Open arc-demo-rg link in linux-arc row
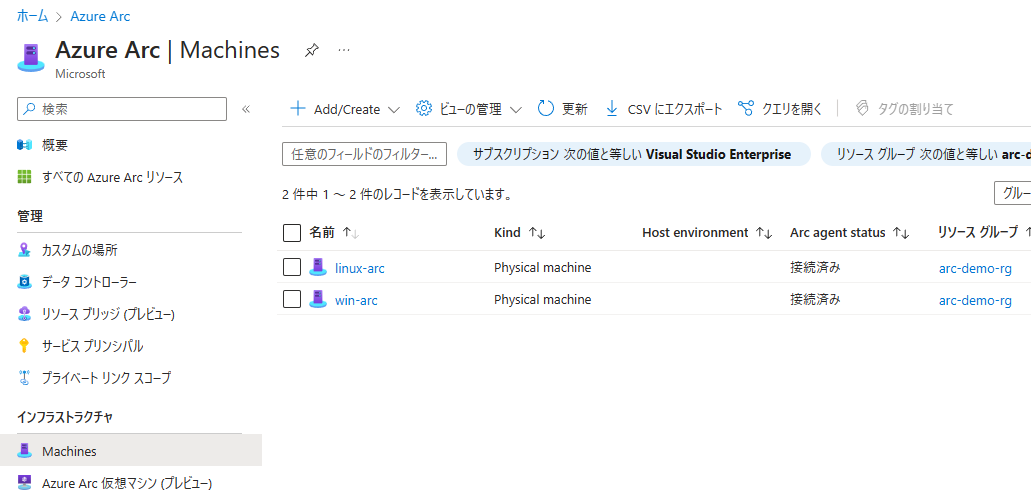This screenshot has width=1031, height=496. click(975, 268)
